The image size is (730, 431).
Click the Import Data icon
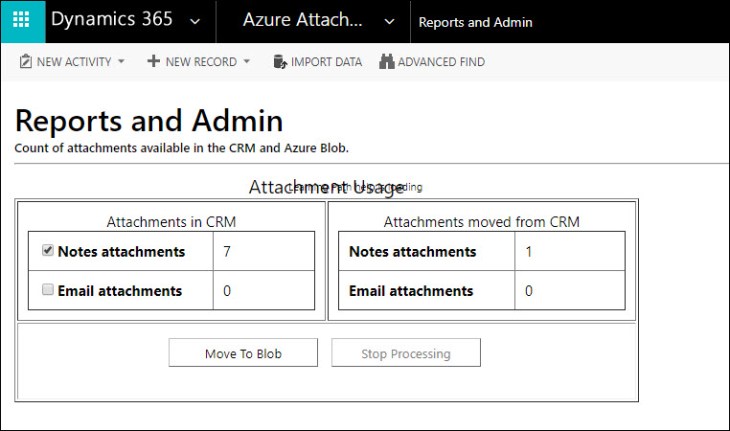(279, 62)
